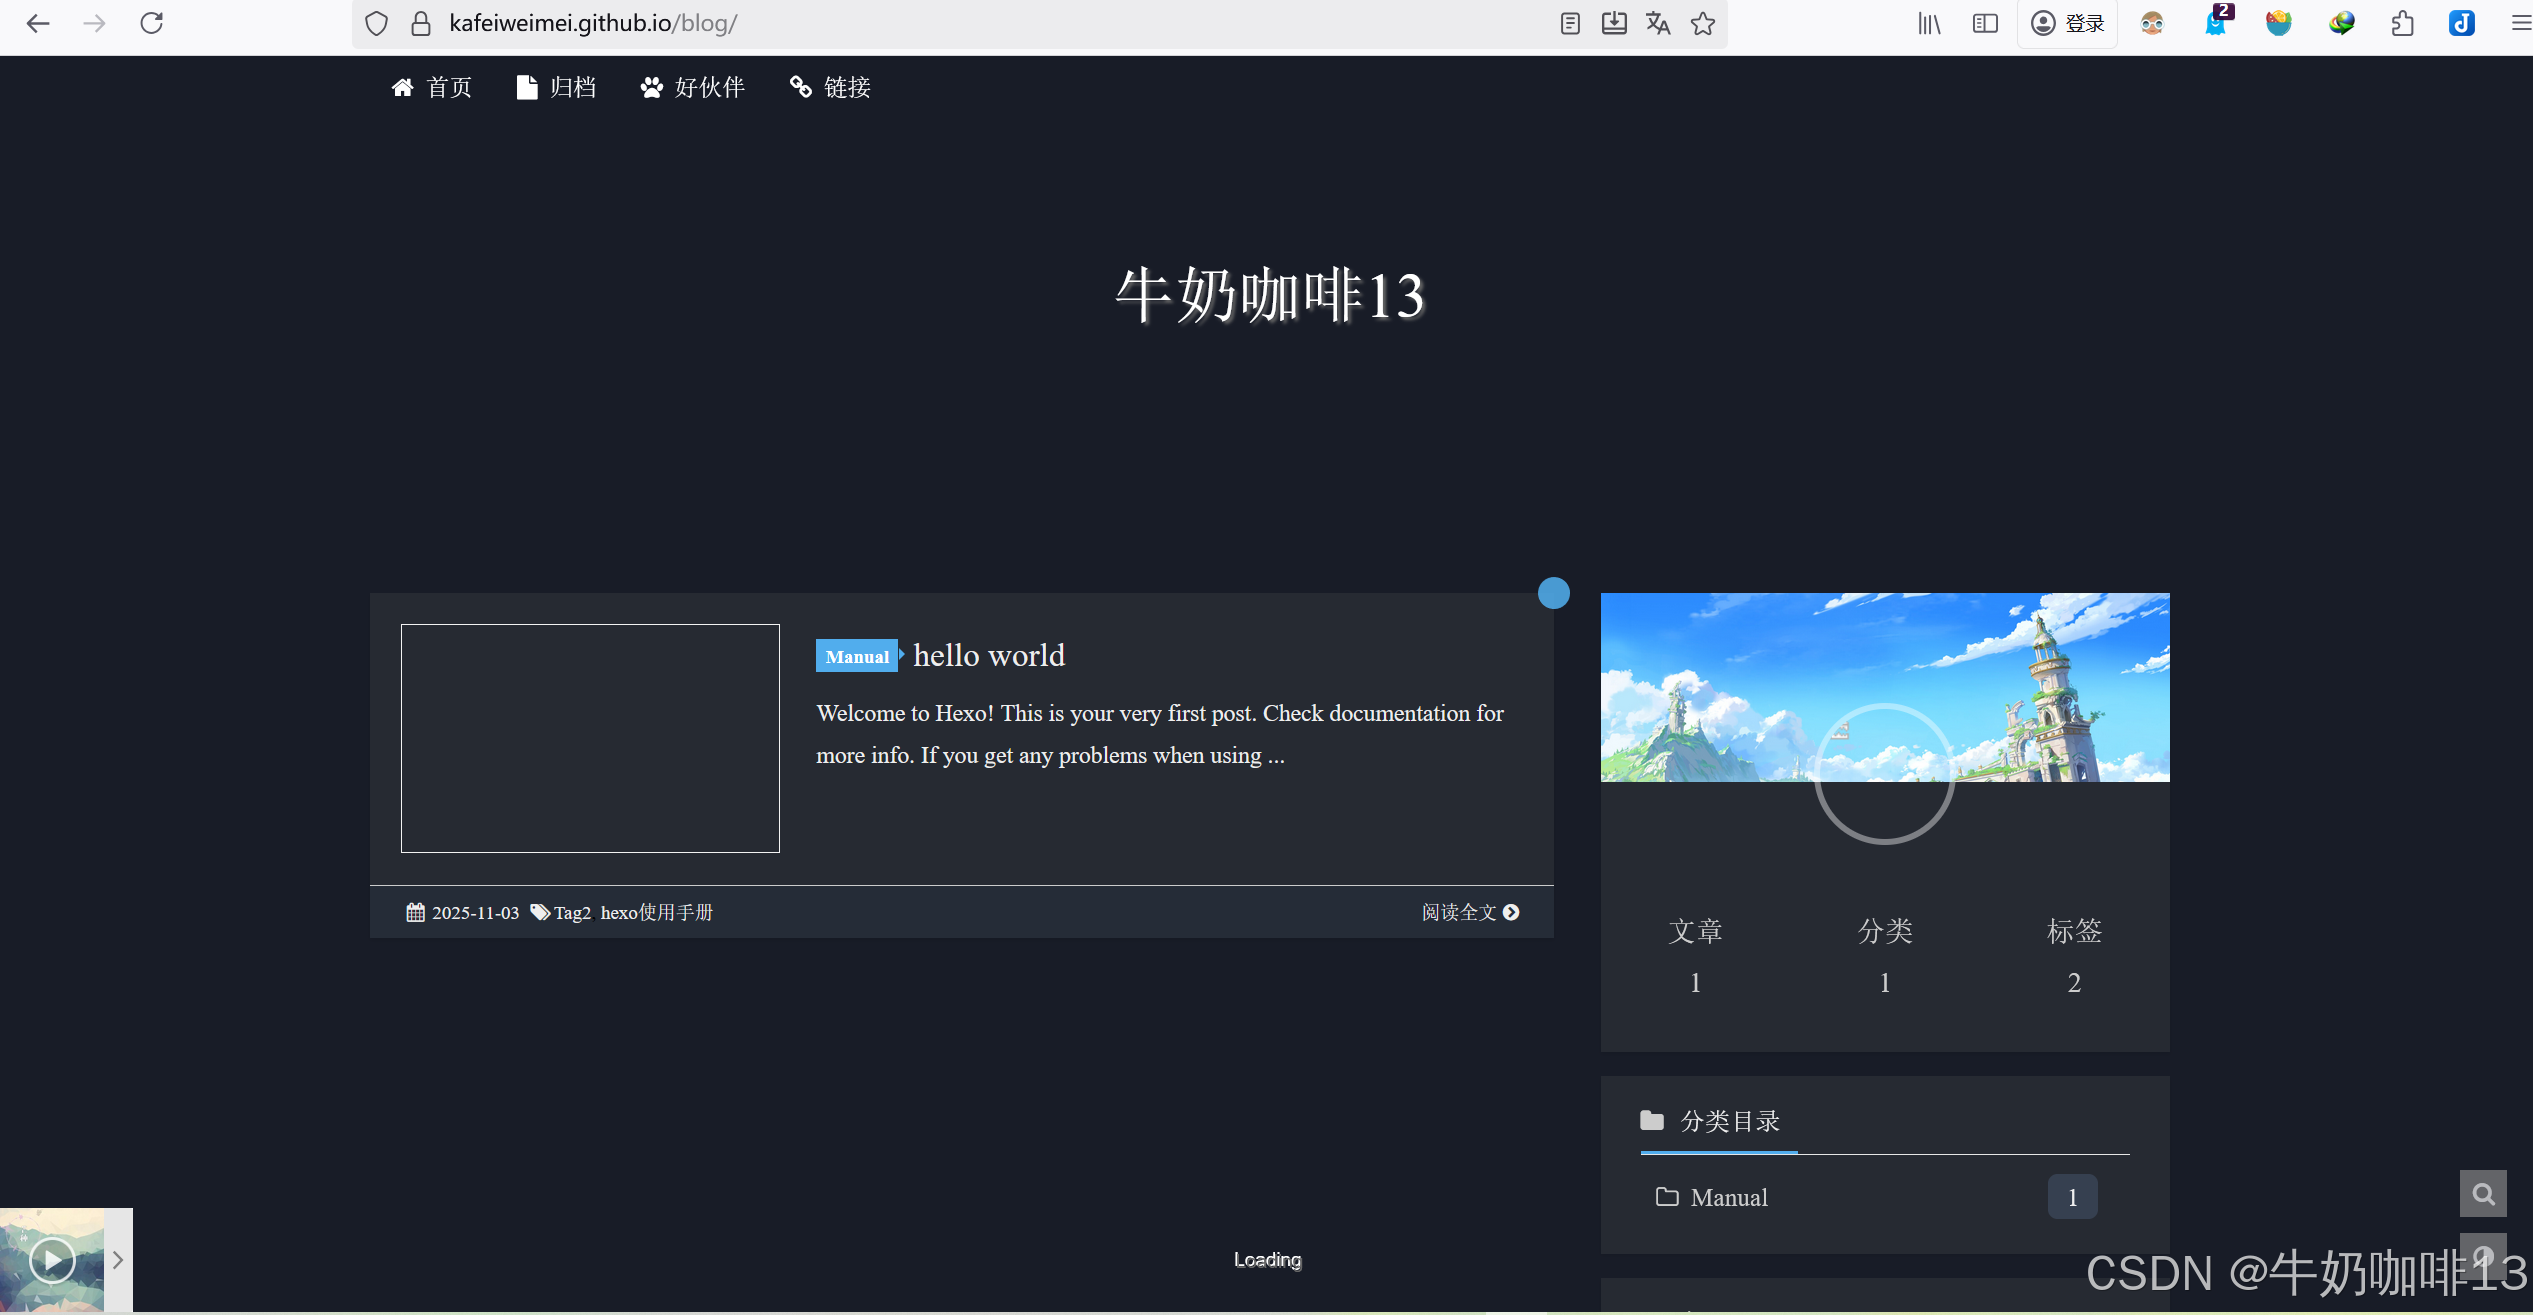The height and width of the screenshot is (1315, 2533).
Task: Open the hello world post title
Action: tap(989, 655)
